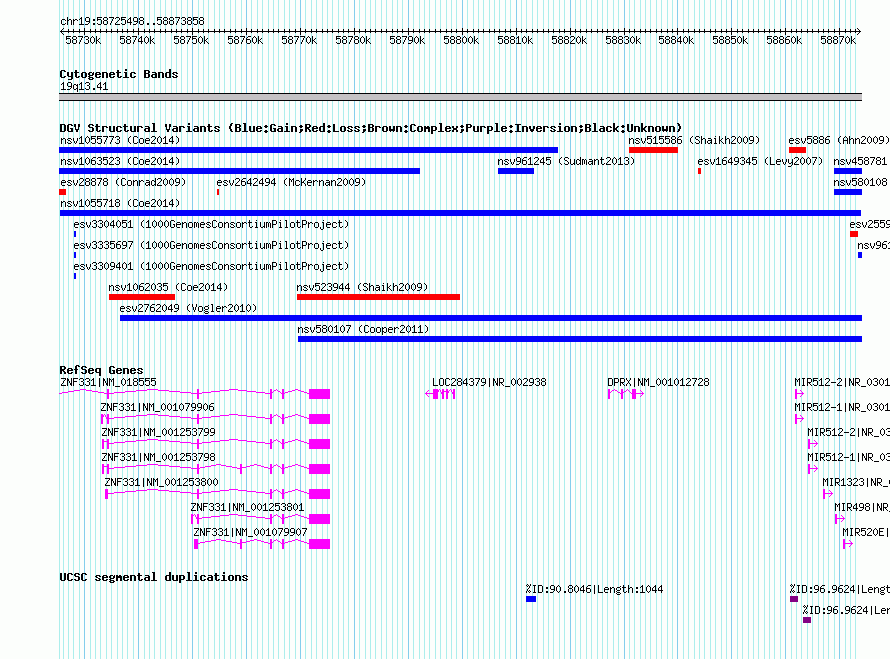Select the nsv1063523 (Coe2014) variant label

[x=120, y=161]
